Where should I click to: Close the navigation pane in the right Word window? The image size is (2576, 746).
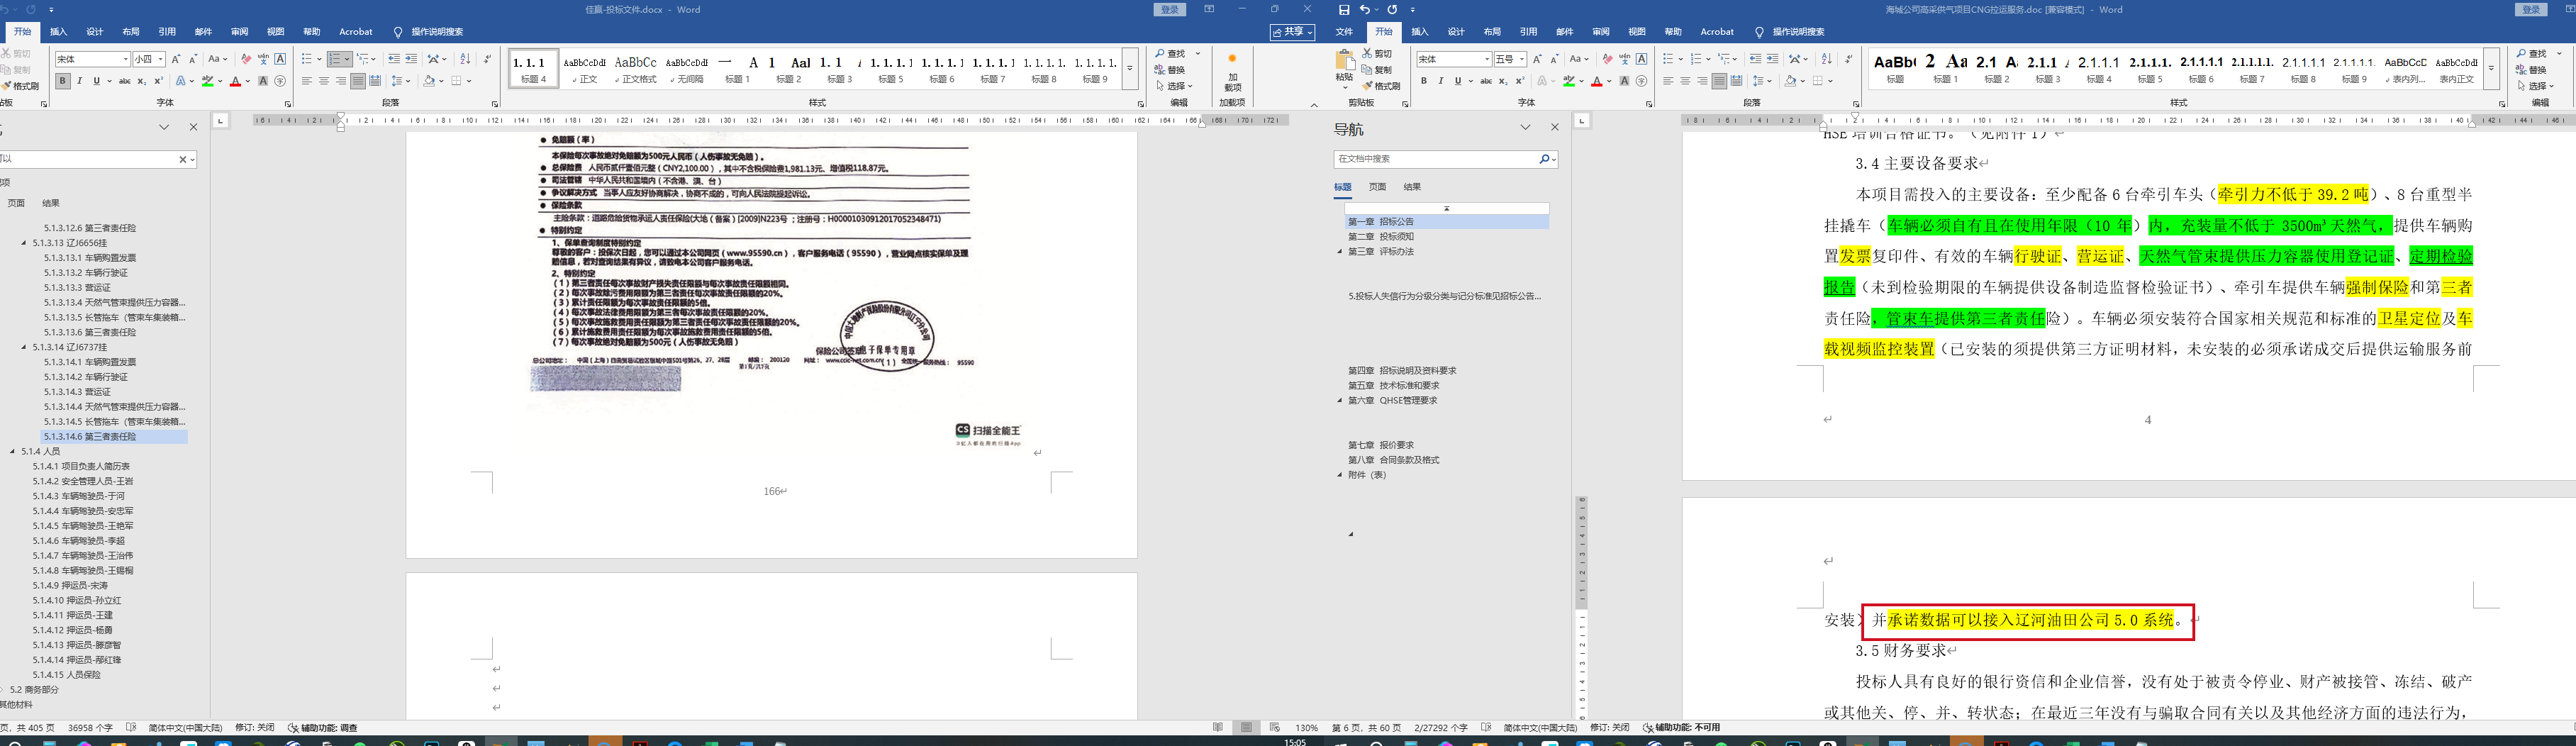1554,128
